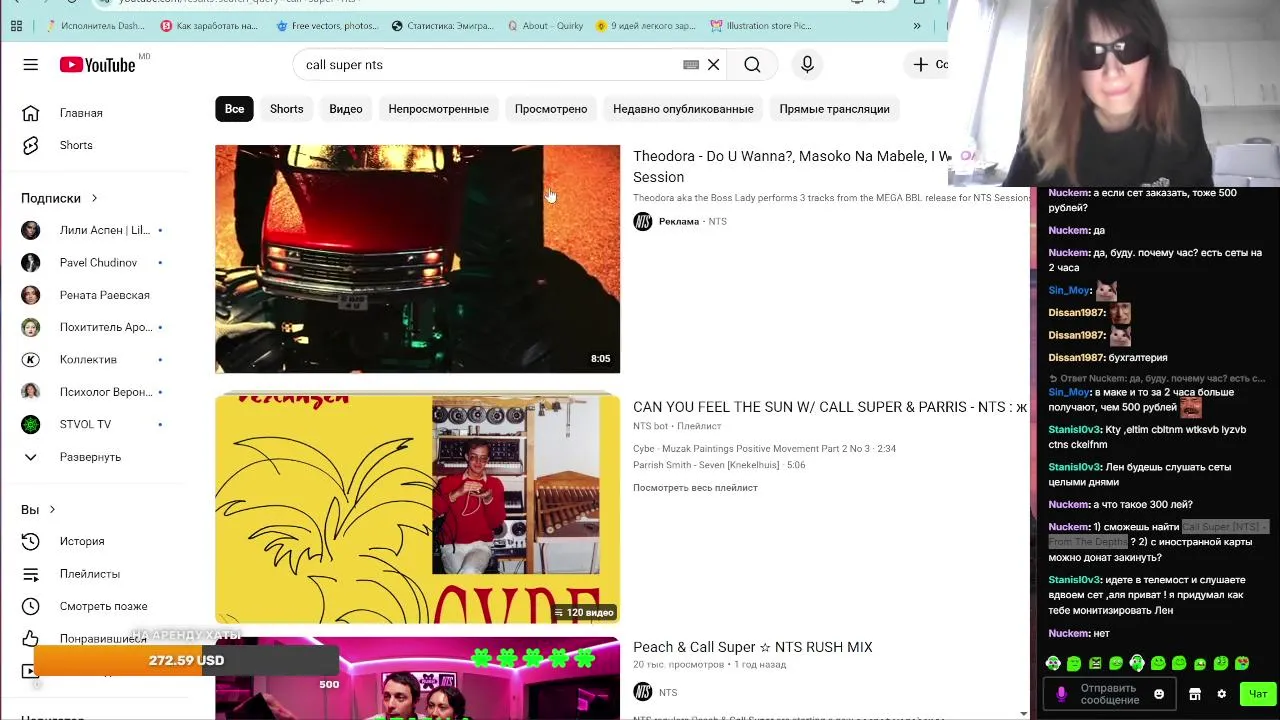The image size is (1280, 720).
Task: Open the 9 идей легкого зар... bookmark
Action: tap(646, 26)
